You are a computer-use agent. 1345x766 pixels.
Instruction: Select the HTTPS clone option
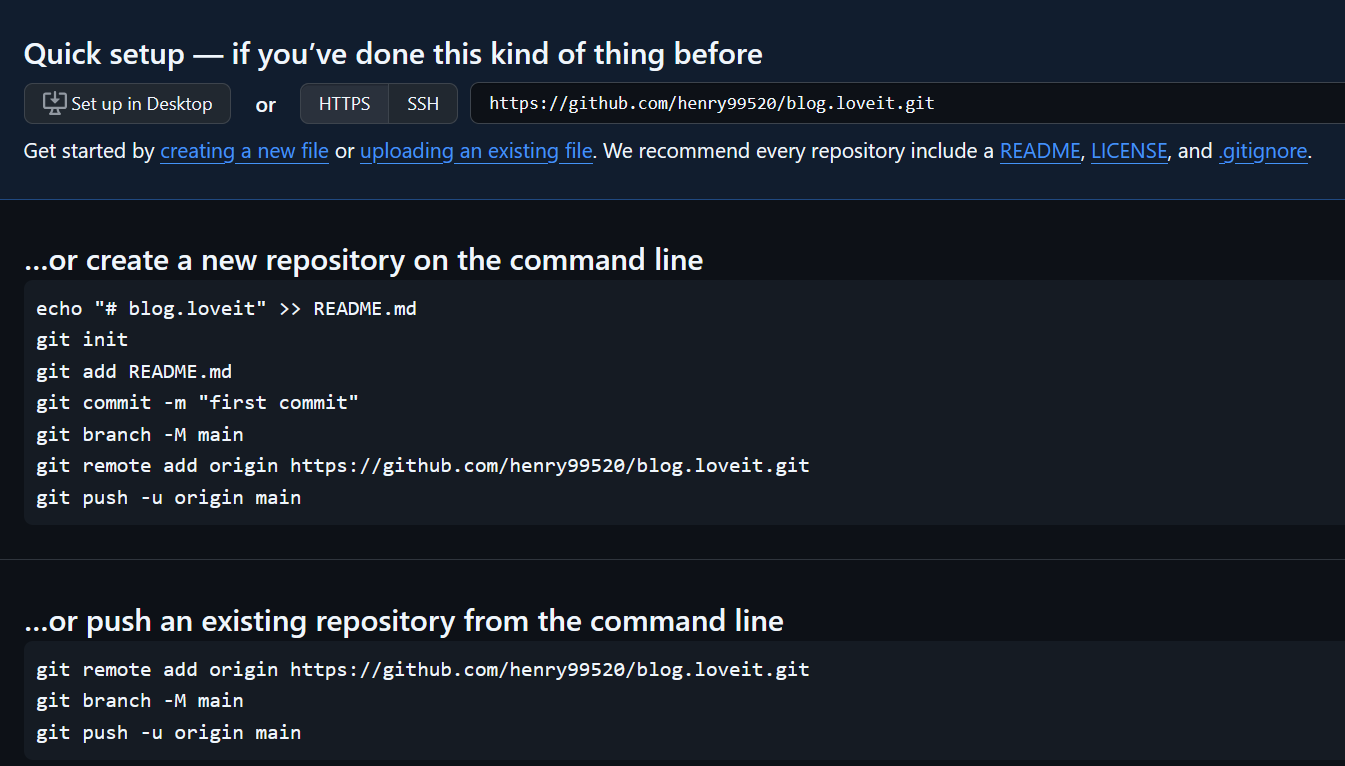coord(344,104)
